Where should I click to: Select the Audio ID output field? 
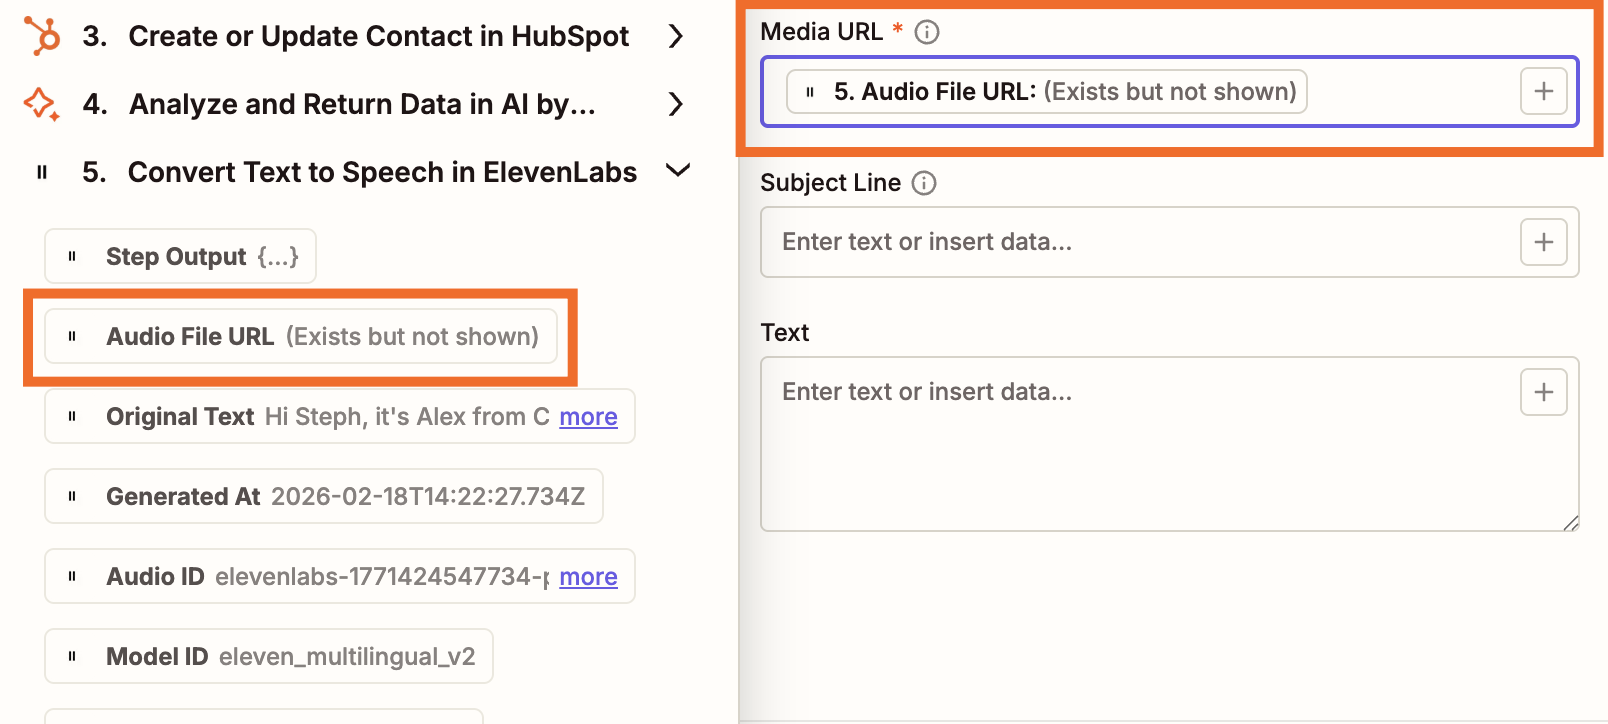[340, 576]
